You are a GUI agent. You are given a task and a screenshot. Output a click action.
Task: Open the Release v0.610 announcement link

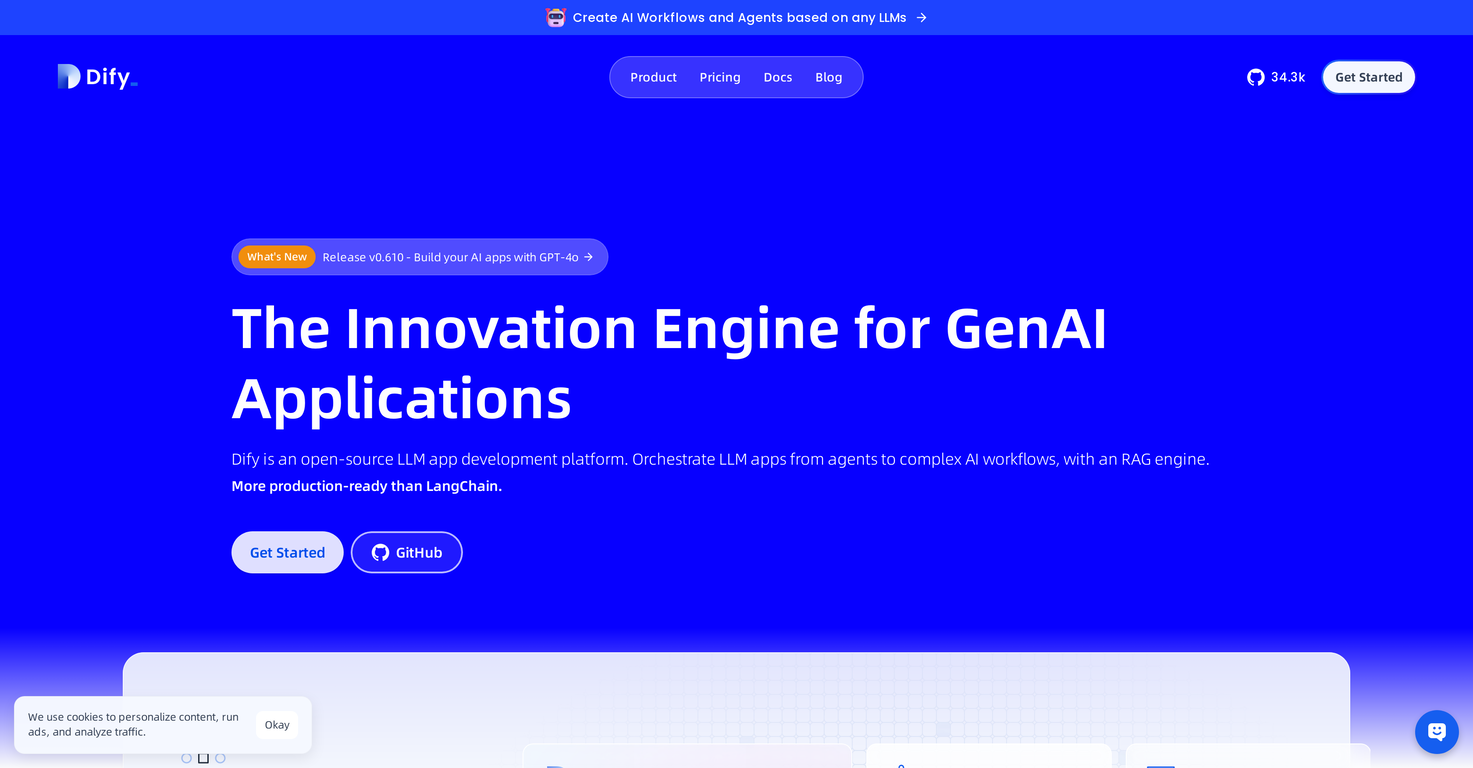pyautogui.click(x=450, y=257)
